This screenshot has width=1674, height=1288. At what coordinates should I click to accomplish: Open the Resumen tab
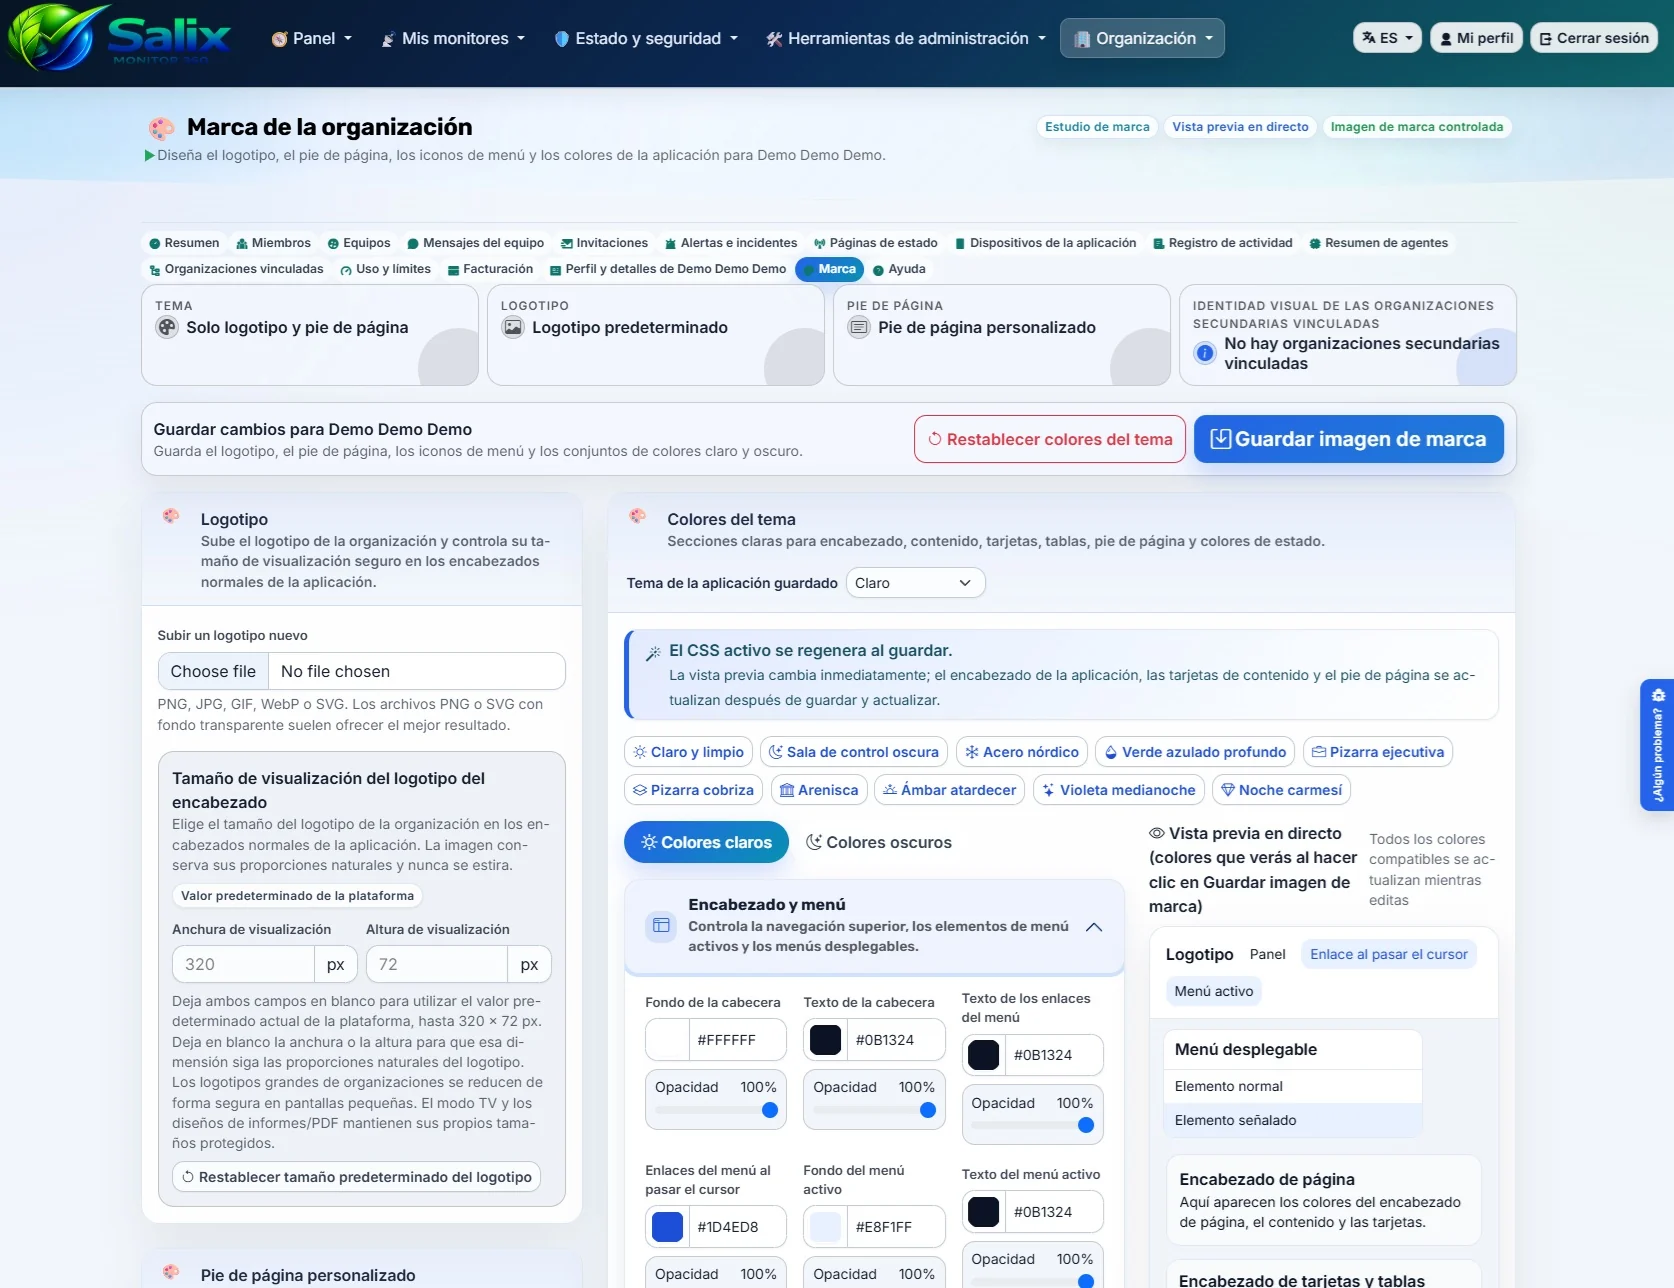184,243
